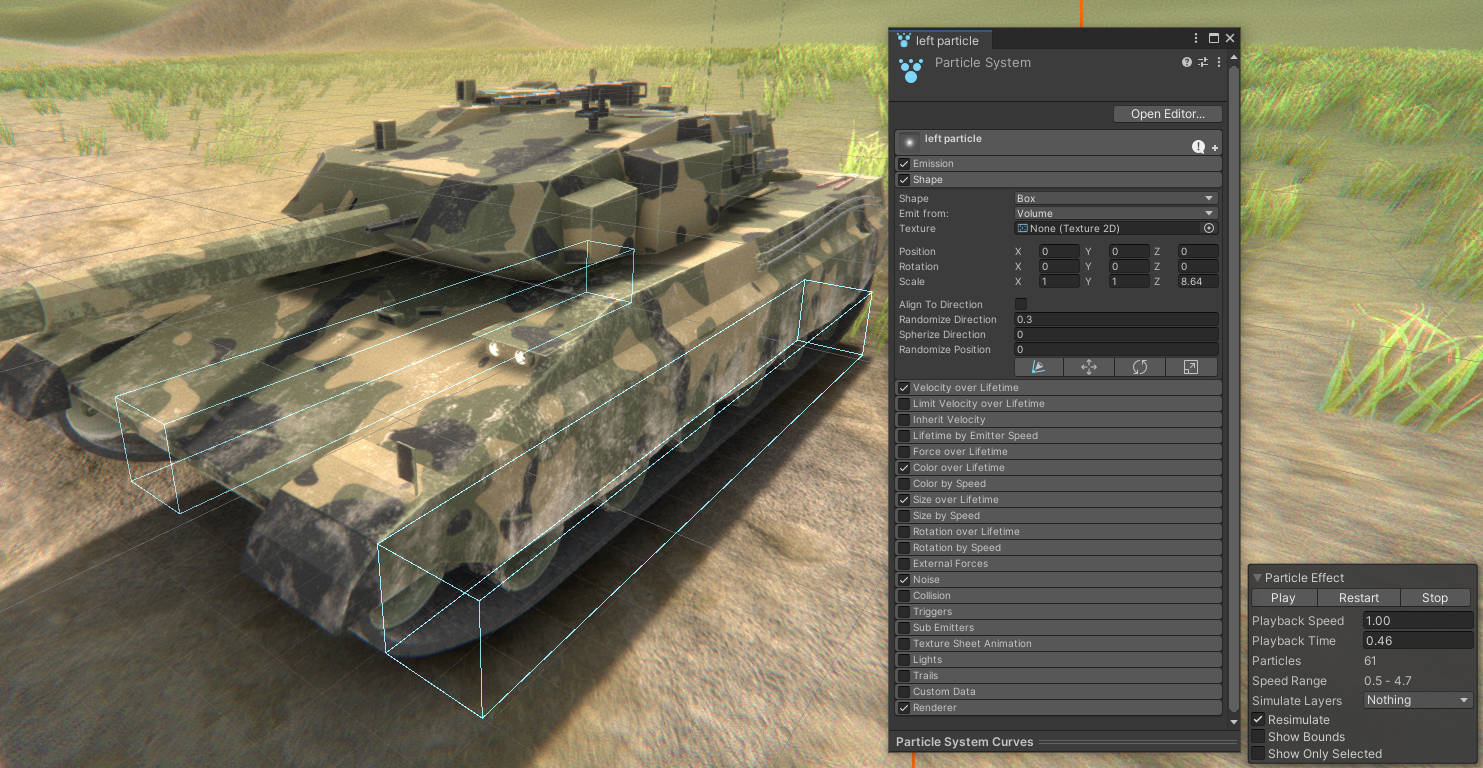Select the left particle inspector tab
1483x768 pixels.
(940, 40)
